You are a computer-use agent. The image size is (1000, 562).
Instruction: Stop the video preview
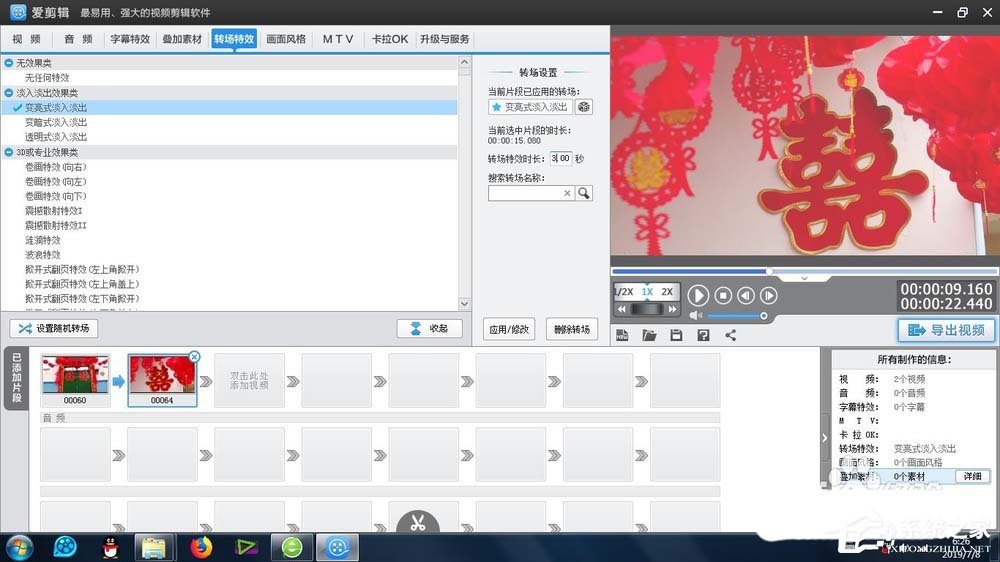click(x=723, y=295)
